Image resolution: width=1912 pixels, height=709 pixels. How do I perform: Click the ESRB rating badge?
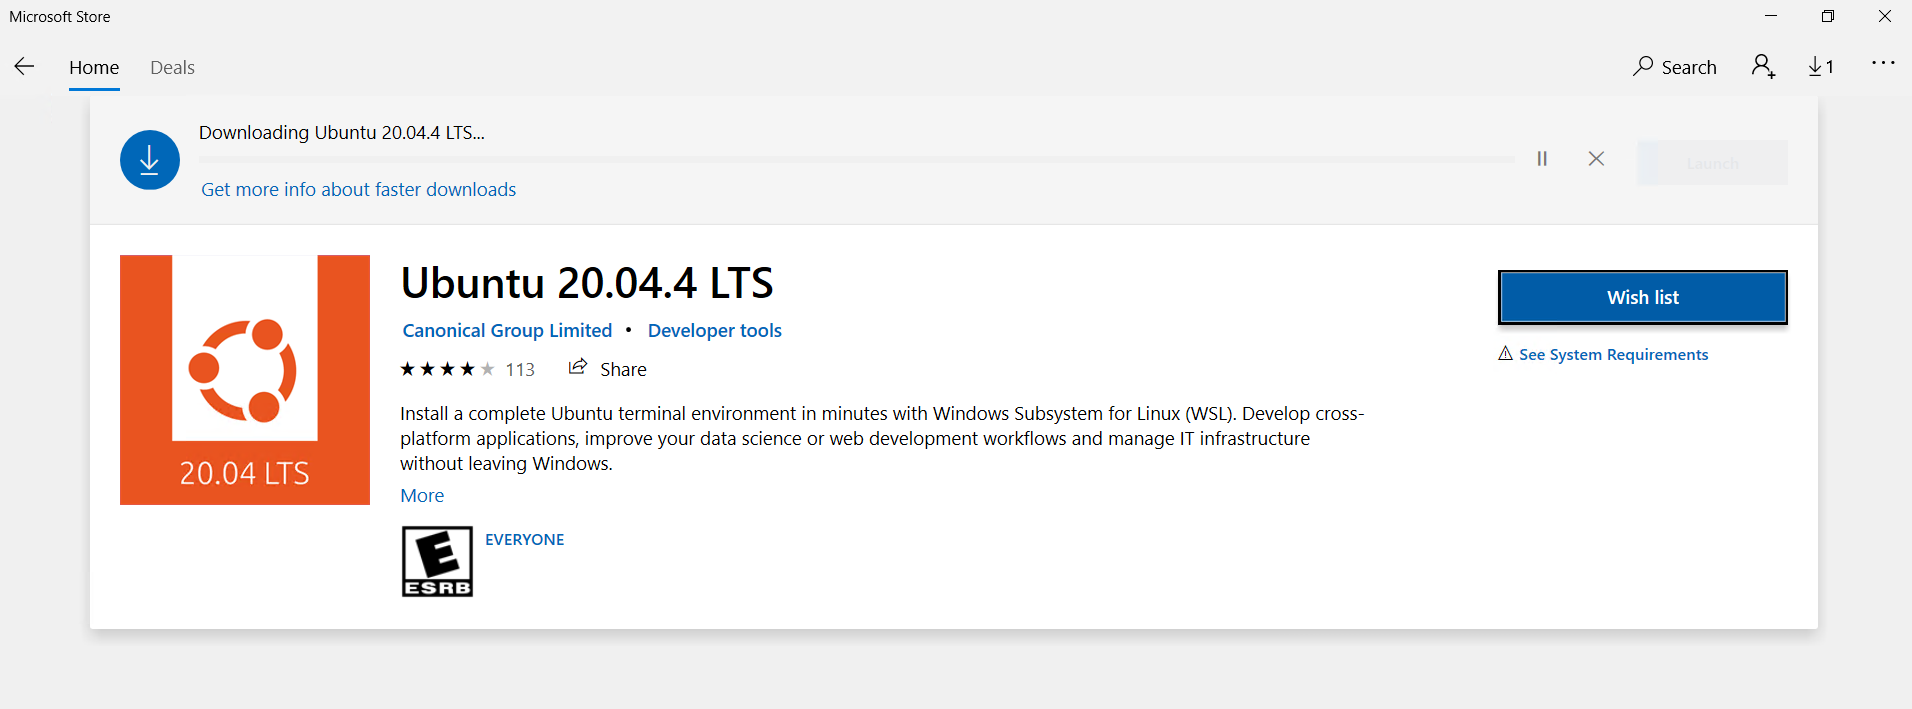pyautogui.click(x=437, y=562)
